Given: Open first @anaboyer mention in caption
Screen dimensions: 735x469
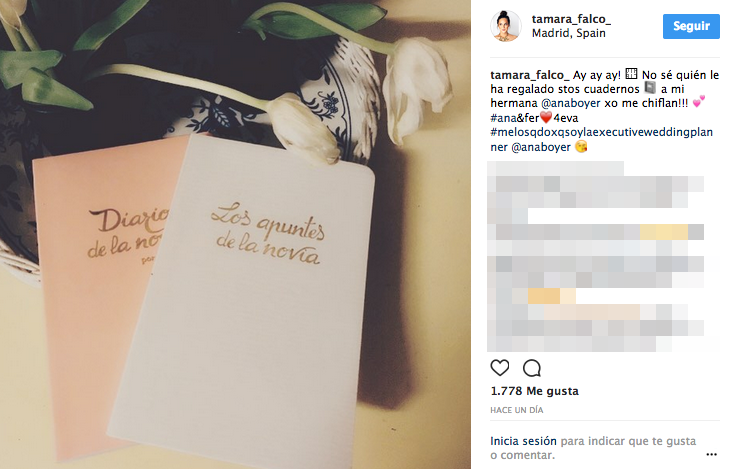Looking at the screenshot, I should [x=570, y=103].
